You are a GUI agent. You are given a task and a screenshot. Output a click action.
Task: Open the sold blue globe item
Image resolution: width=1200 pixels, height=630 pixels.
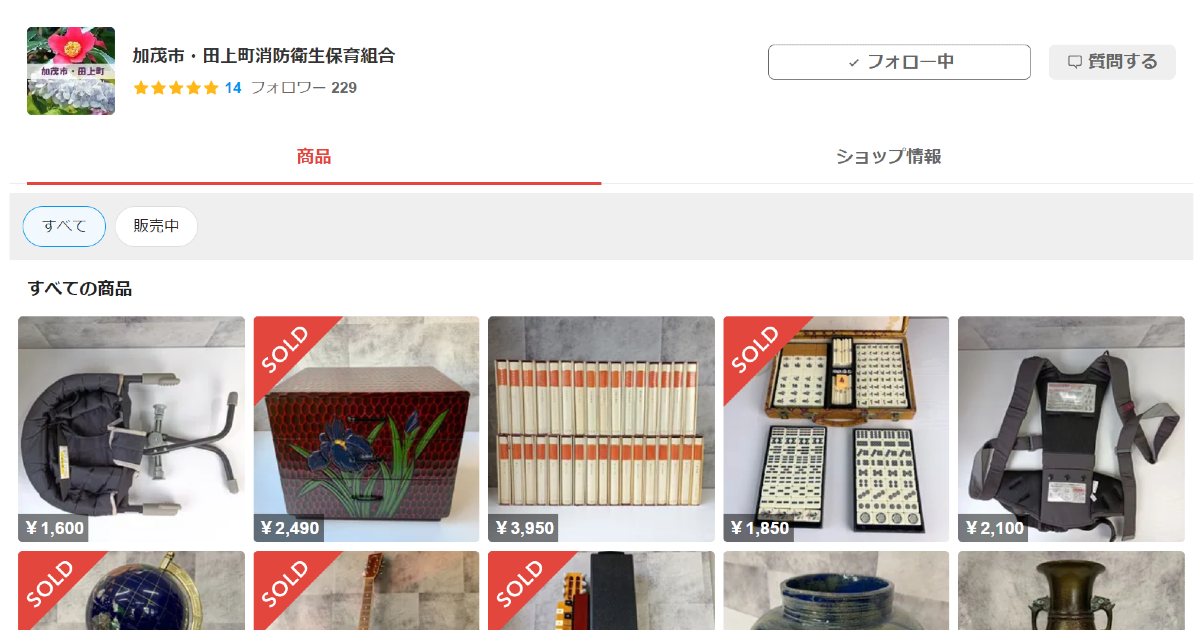(x=131, y=591)
